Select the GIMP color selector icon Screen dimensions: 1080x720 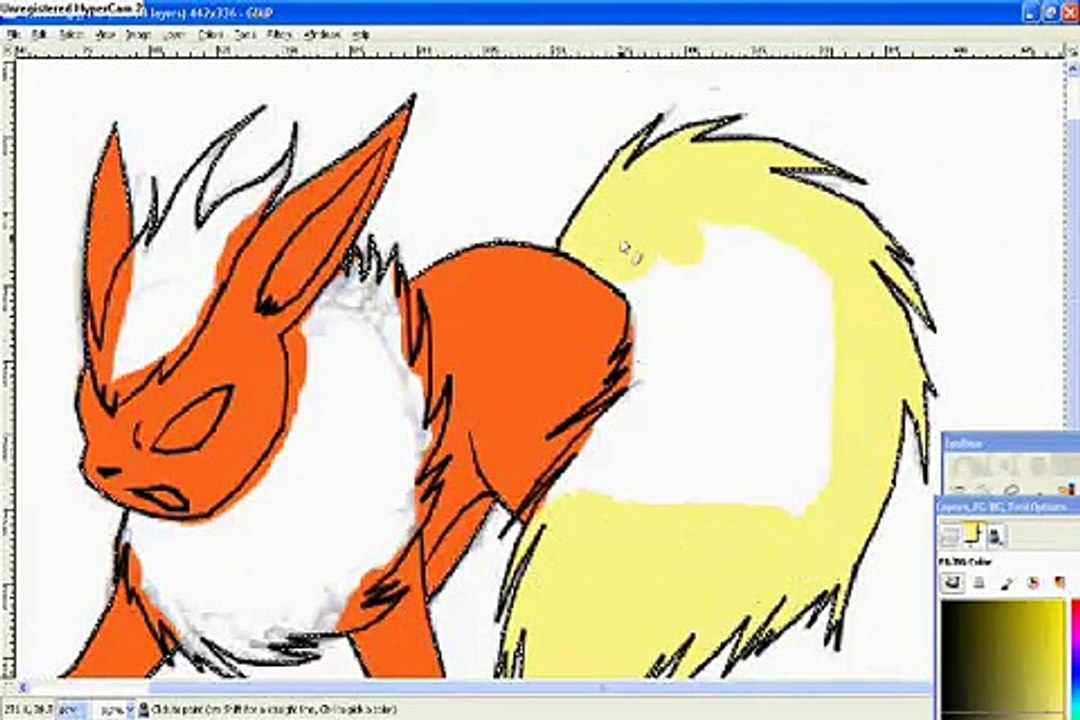pyautogui.click(x=953, y=584)
